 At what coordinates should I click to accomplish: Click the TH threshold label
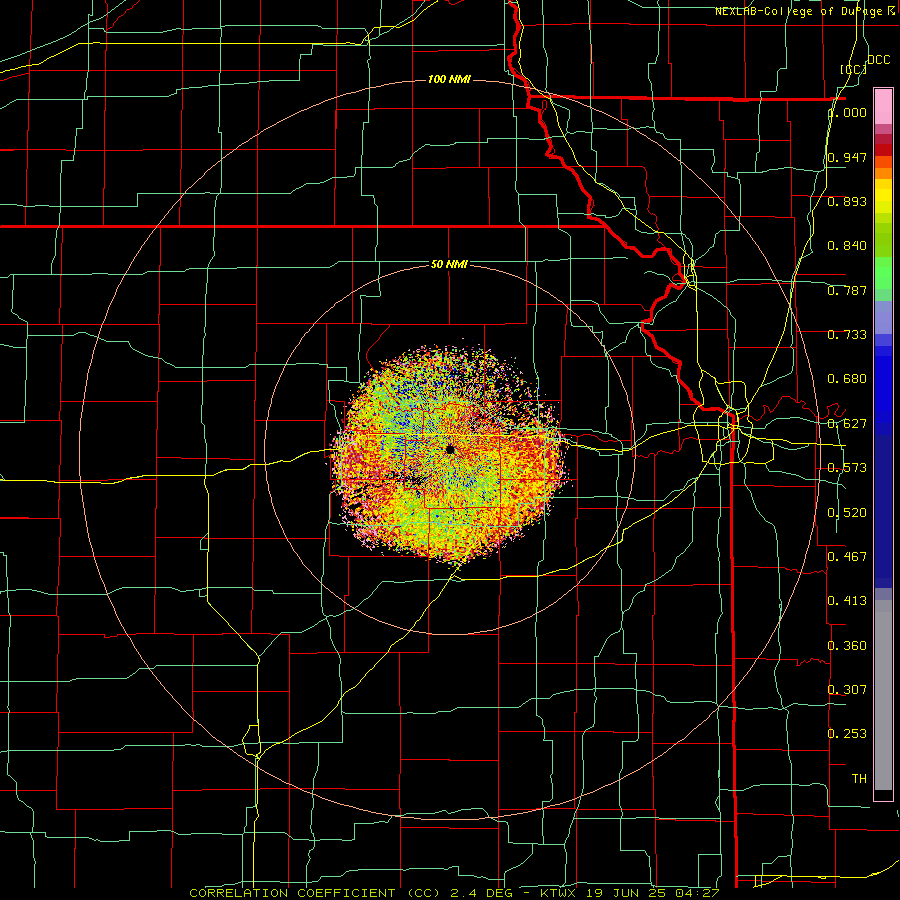859,779
